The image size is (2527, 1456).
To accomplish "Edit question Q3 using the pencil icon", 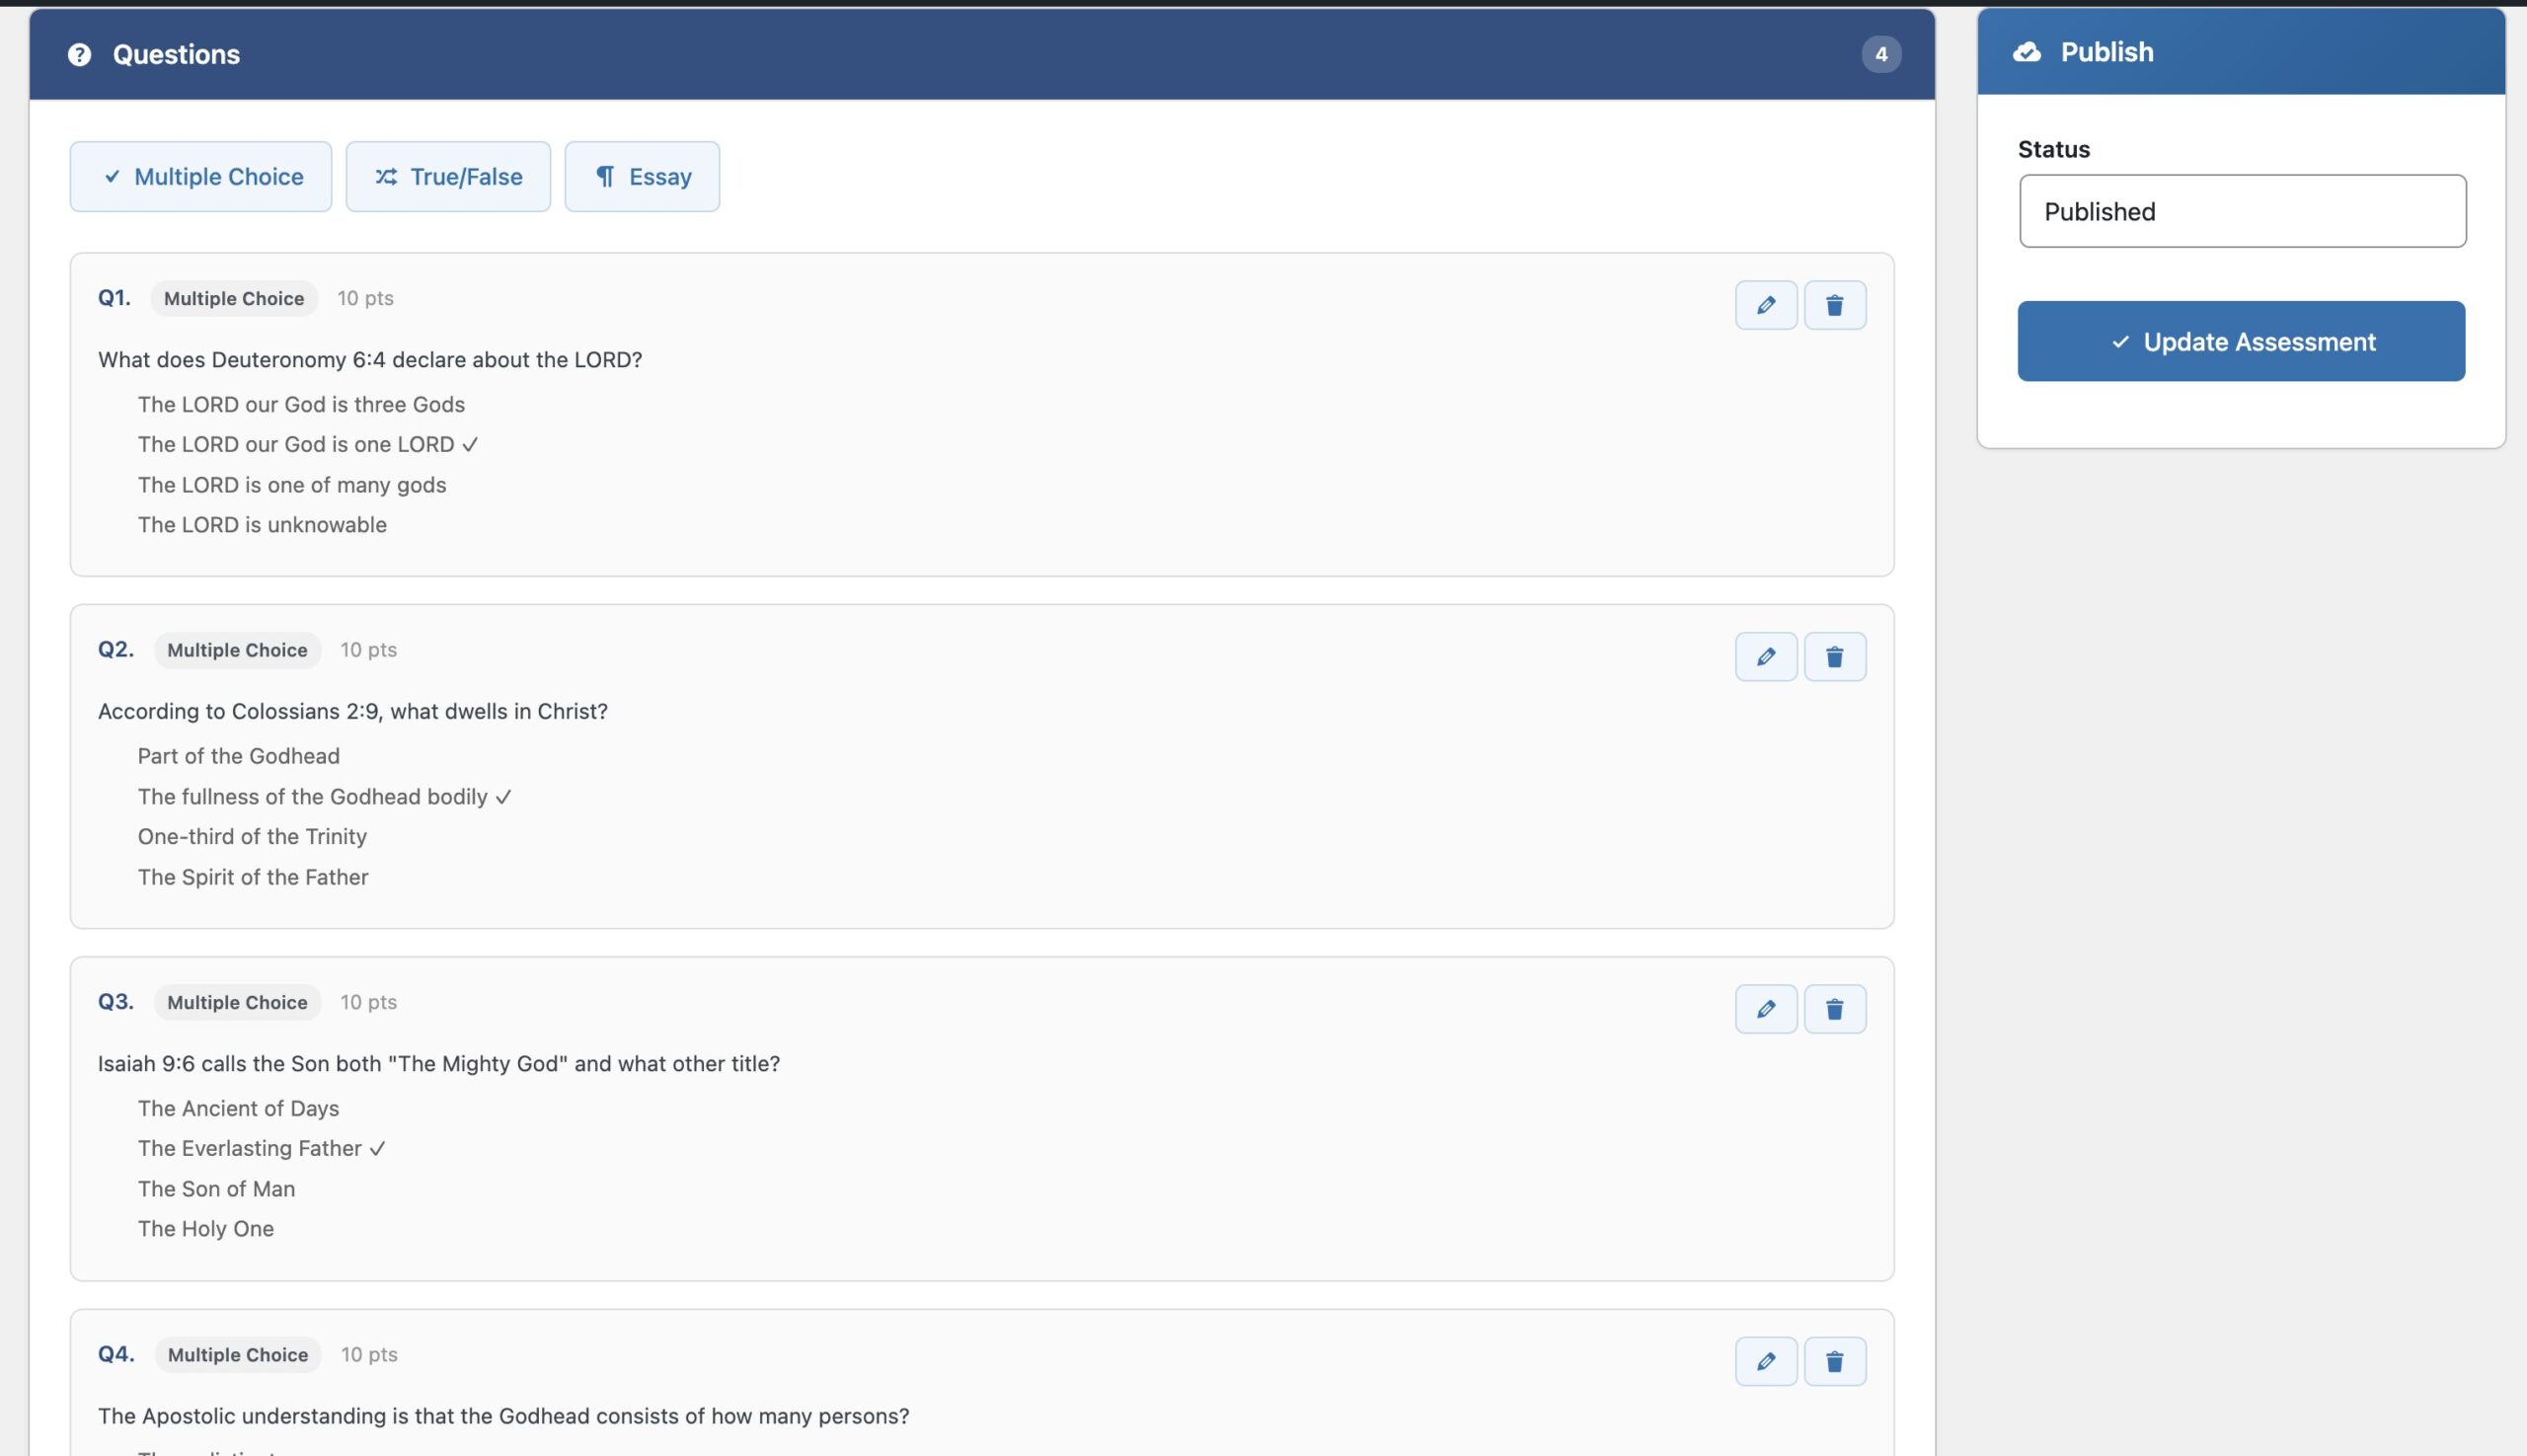I will 1765,1009.
